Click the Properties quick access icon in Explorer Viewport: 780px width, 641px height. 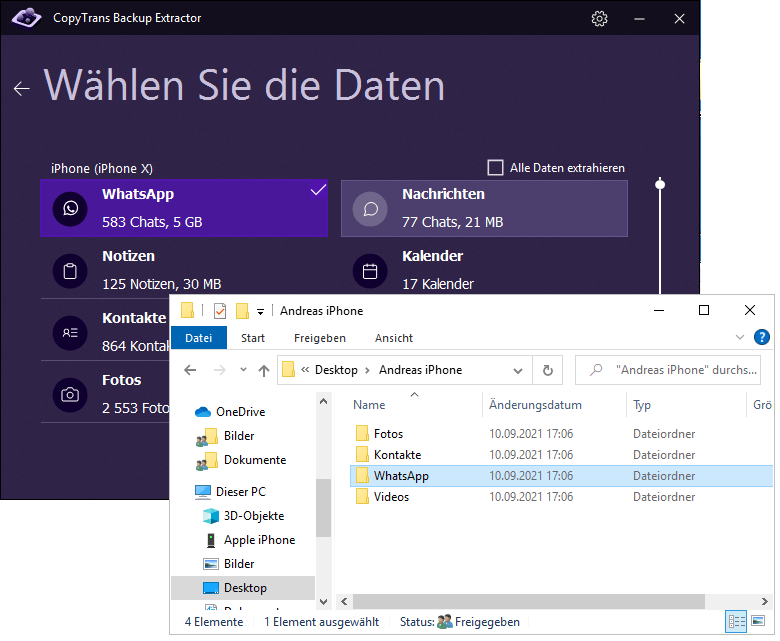(220, 311)
